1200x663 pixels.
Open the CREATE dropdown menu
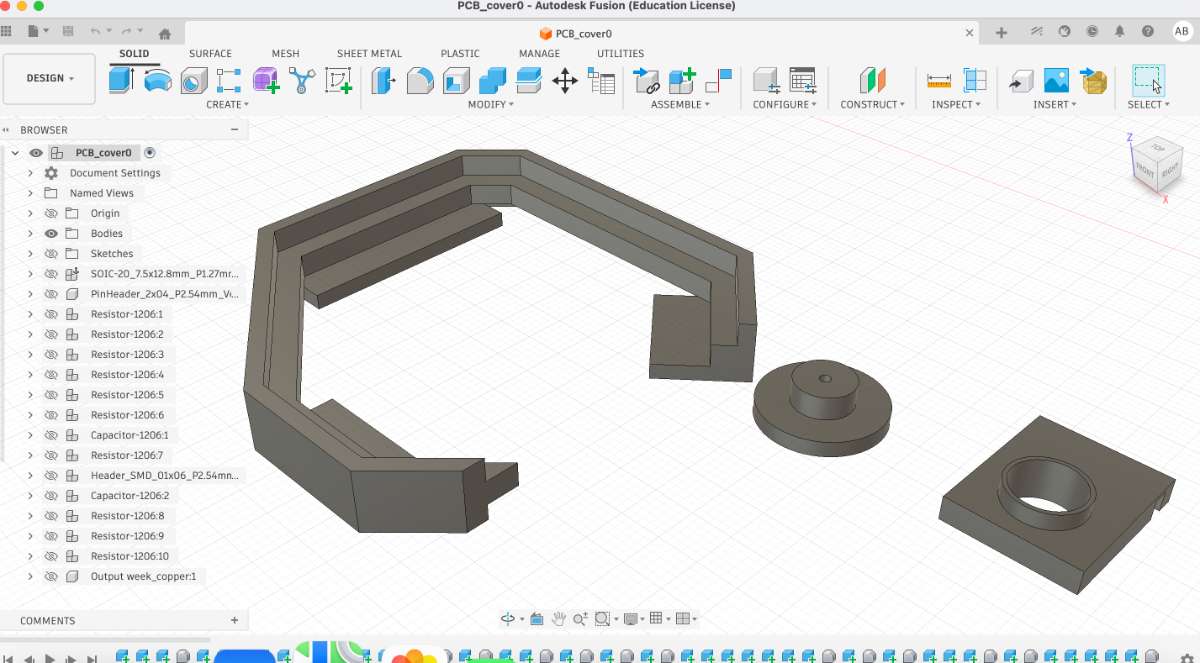click(x=227, y=104)
